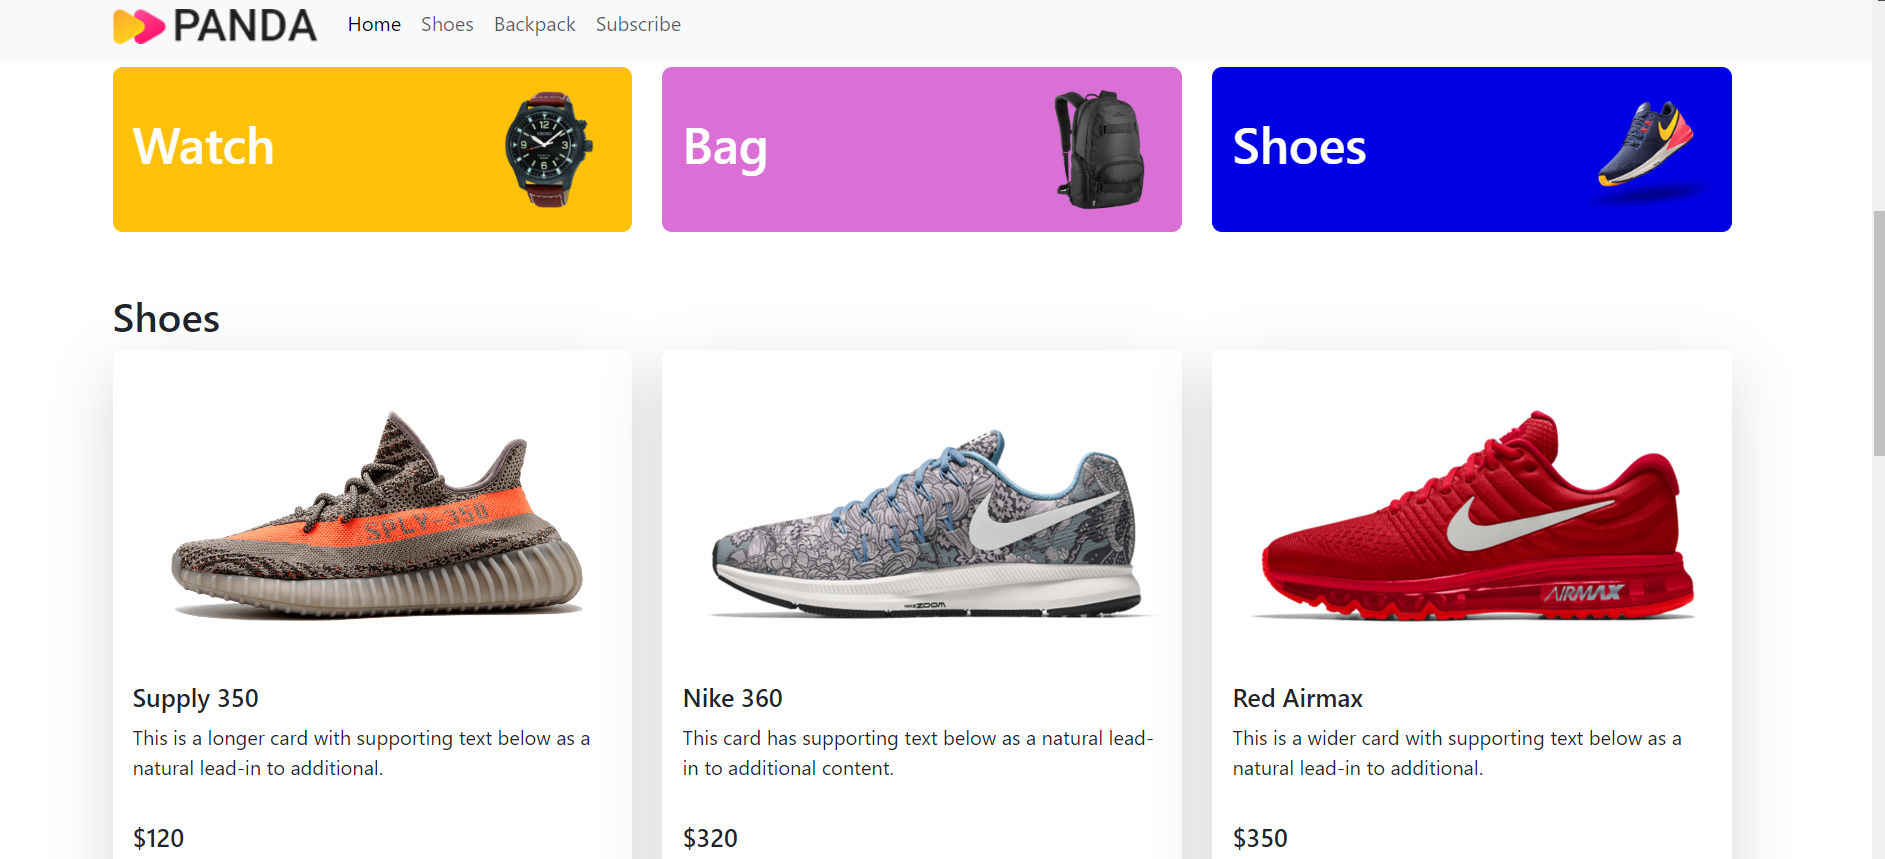This screenshot has height=859, width=1885.
Task: Click the Subscribe link
Action: pyautogui.click(x=637, y=24)
